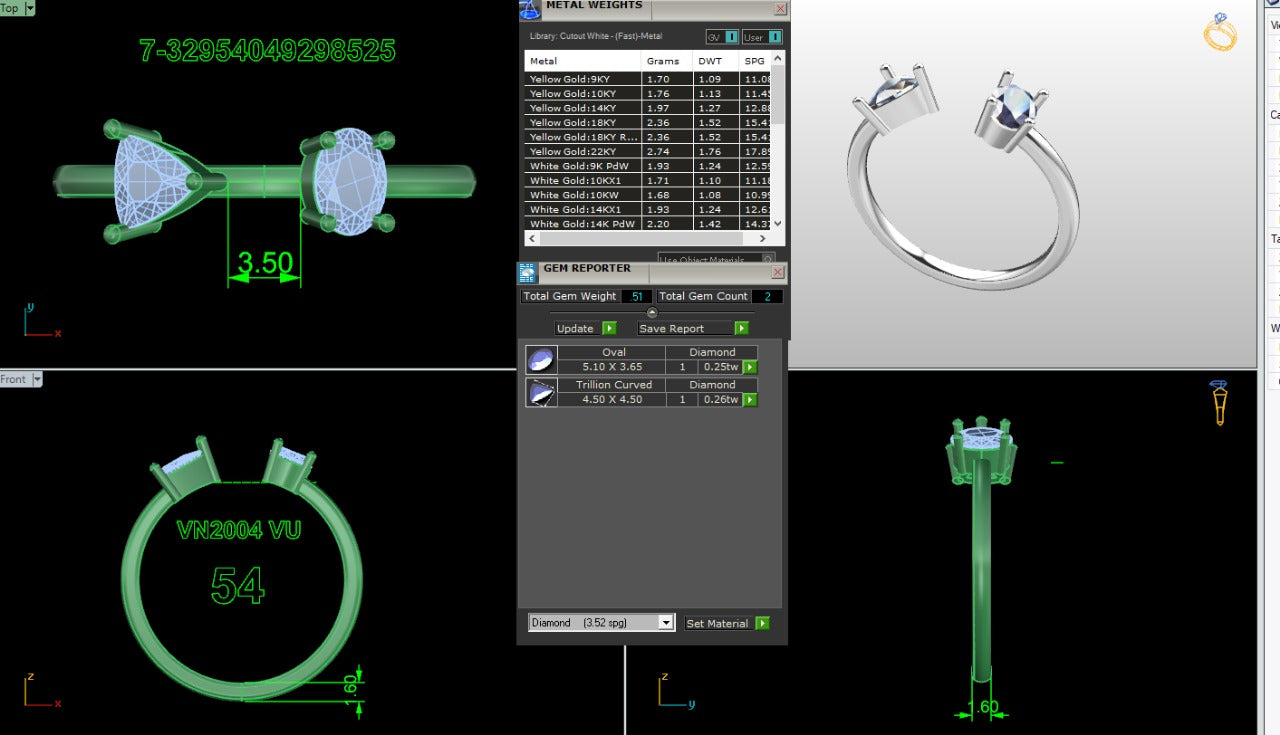Click the 54 ring size text in Front view
This screenshot has height=735, width=1280.
pos(237,585)
